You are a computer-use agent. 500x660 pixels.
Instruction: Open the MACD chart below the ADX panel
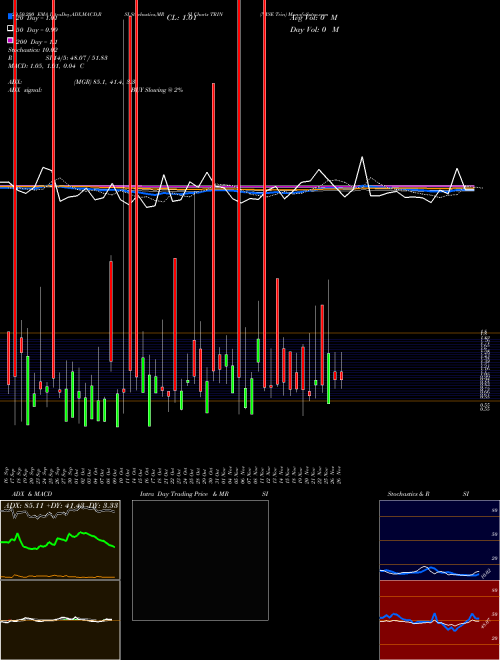(60, 620)
